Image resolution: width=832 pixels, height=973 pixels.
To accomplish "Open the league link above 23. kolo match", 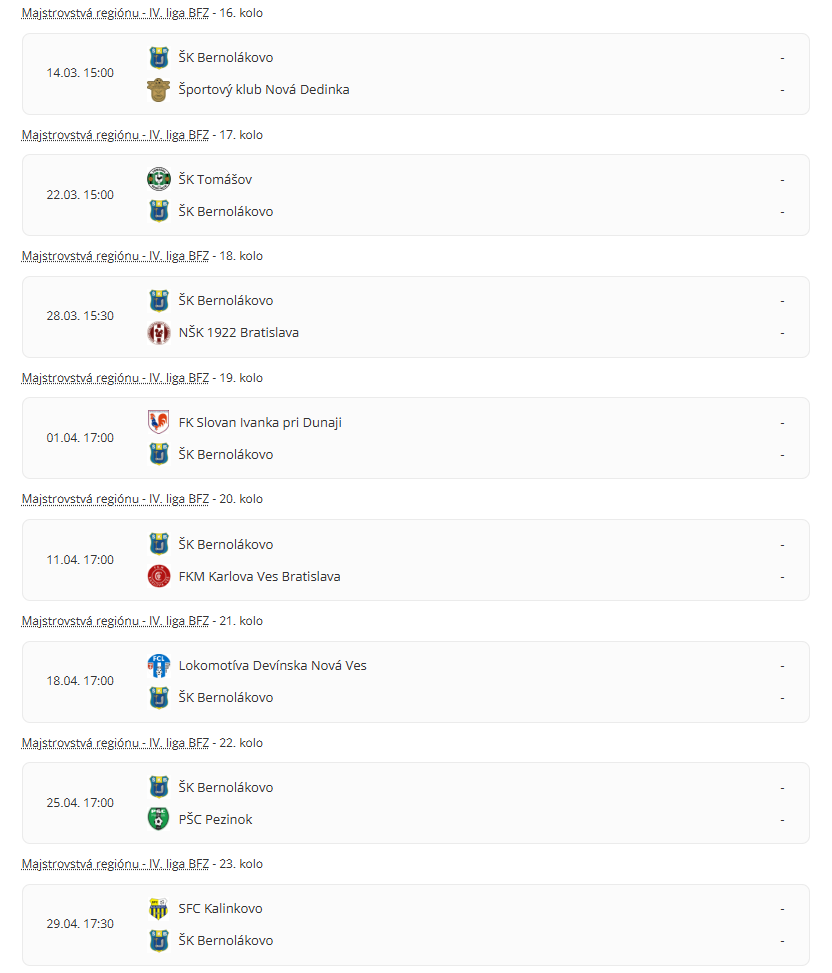I will pyautogui.click(x=115, y=864).
